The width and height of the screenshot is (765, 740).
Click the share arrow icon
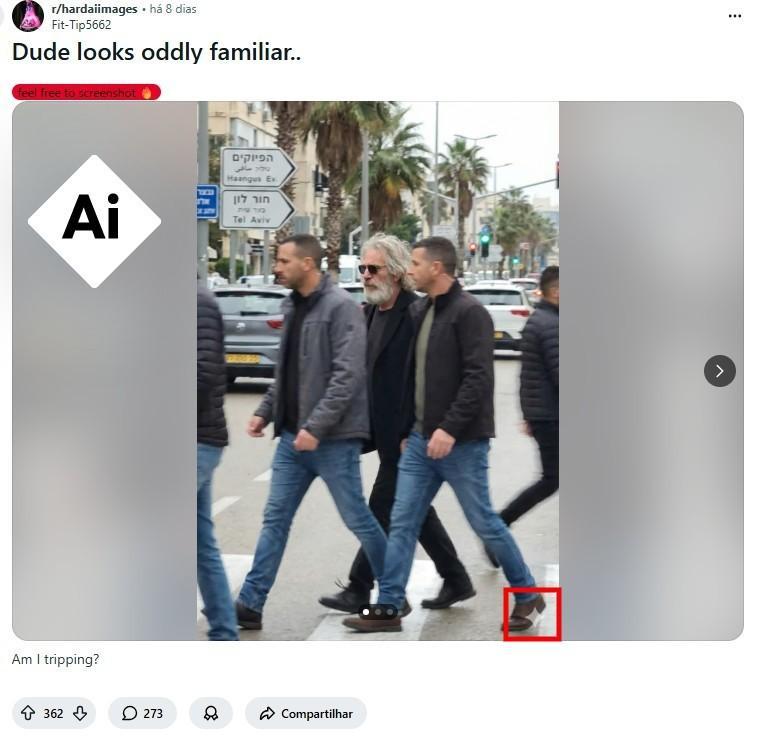pos(267,714)
